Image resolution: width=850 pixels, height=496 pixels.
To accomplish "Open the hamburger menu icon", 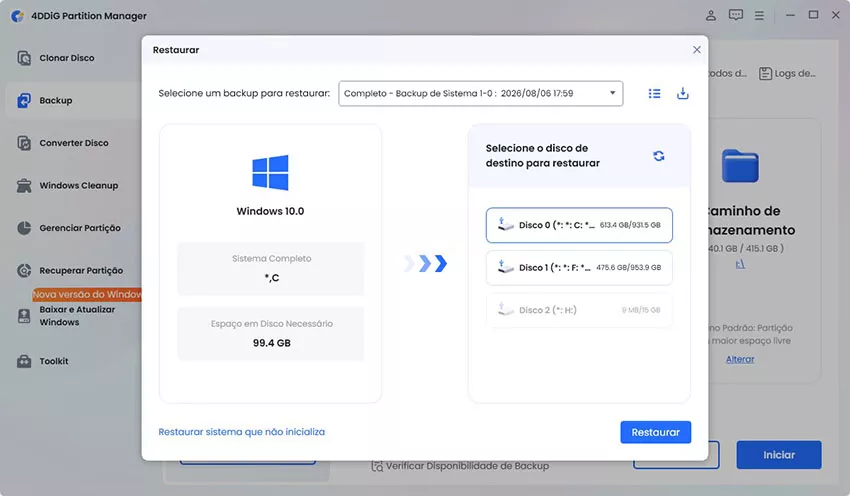I will 759,16.
